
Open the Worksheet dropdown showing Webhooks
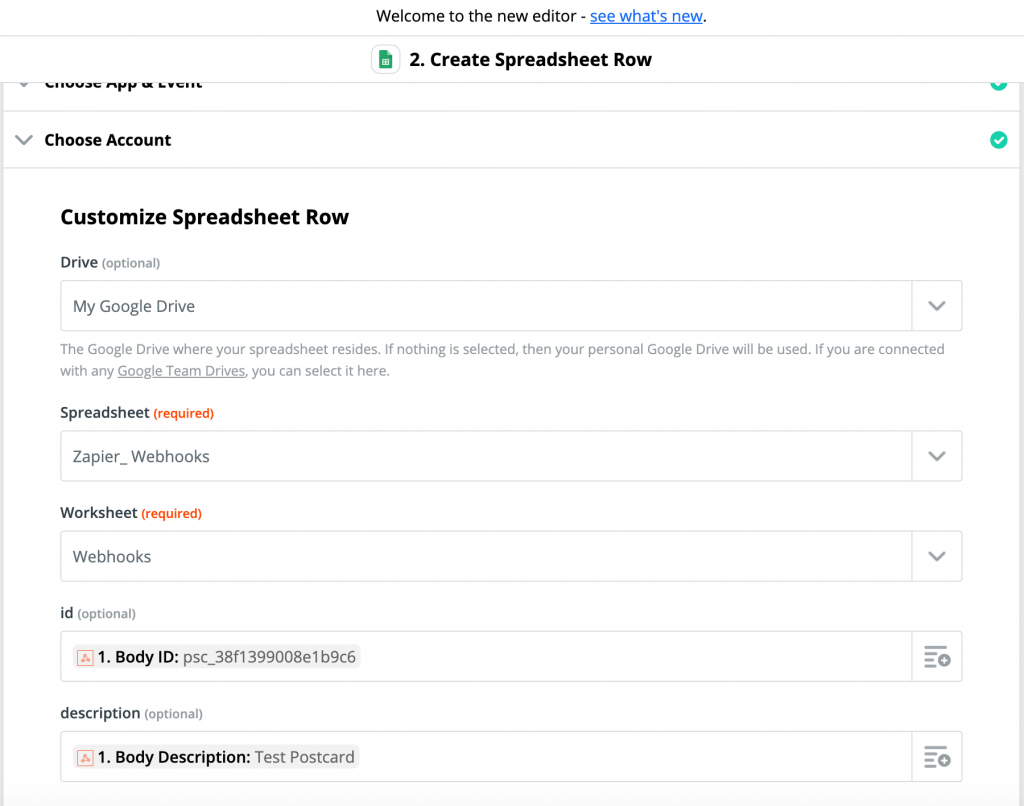point(937,555)
